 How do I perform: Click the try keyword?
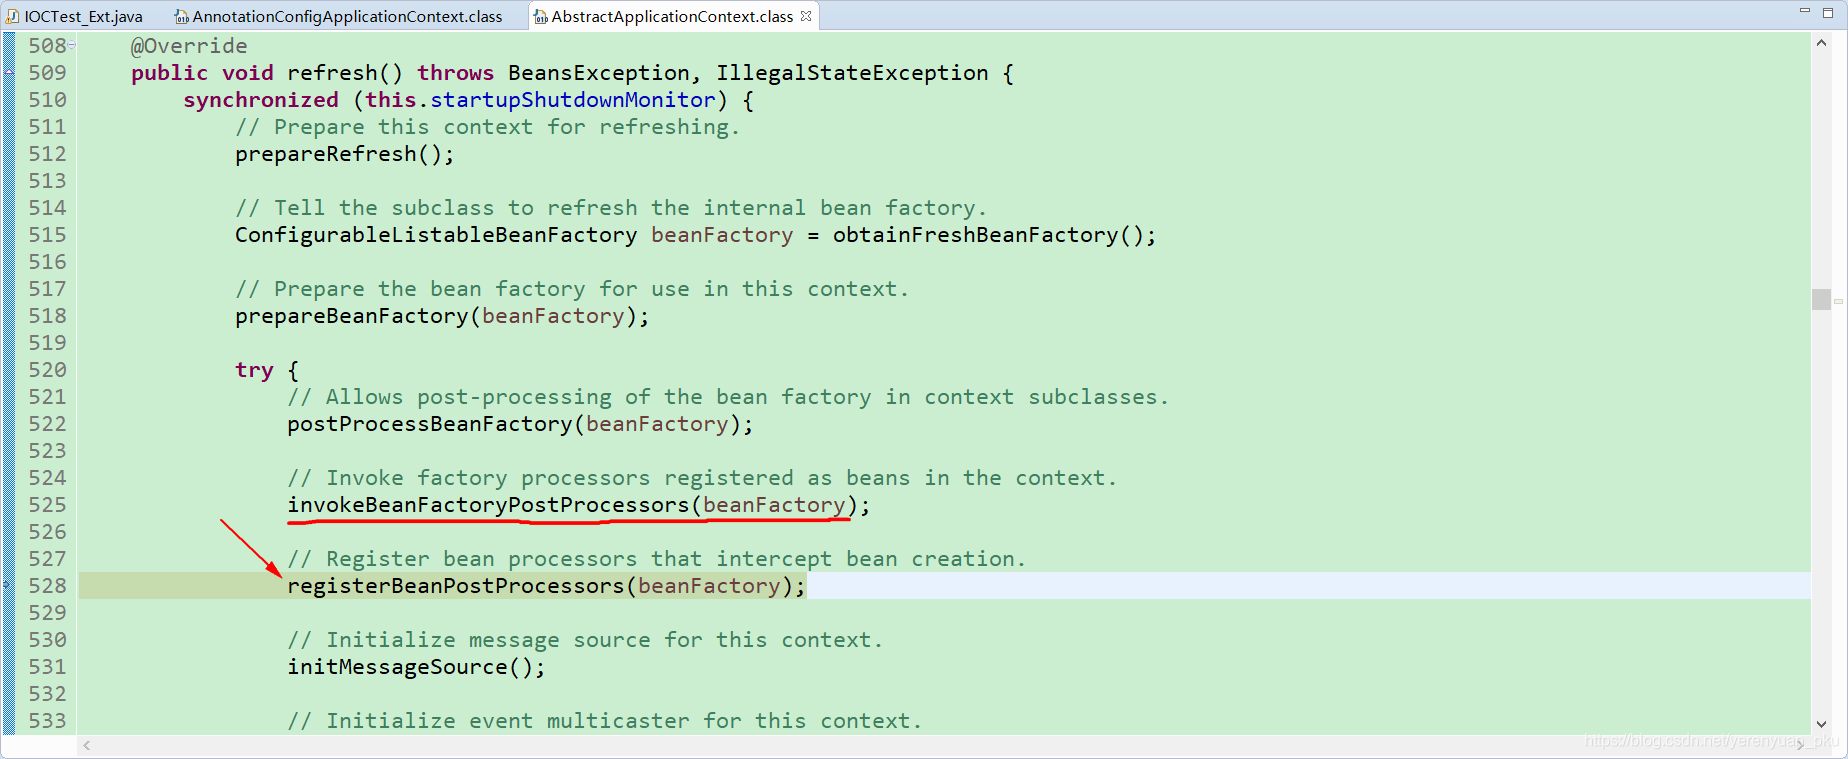click(254, 370)
